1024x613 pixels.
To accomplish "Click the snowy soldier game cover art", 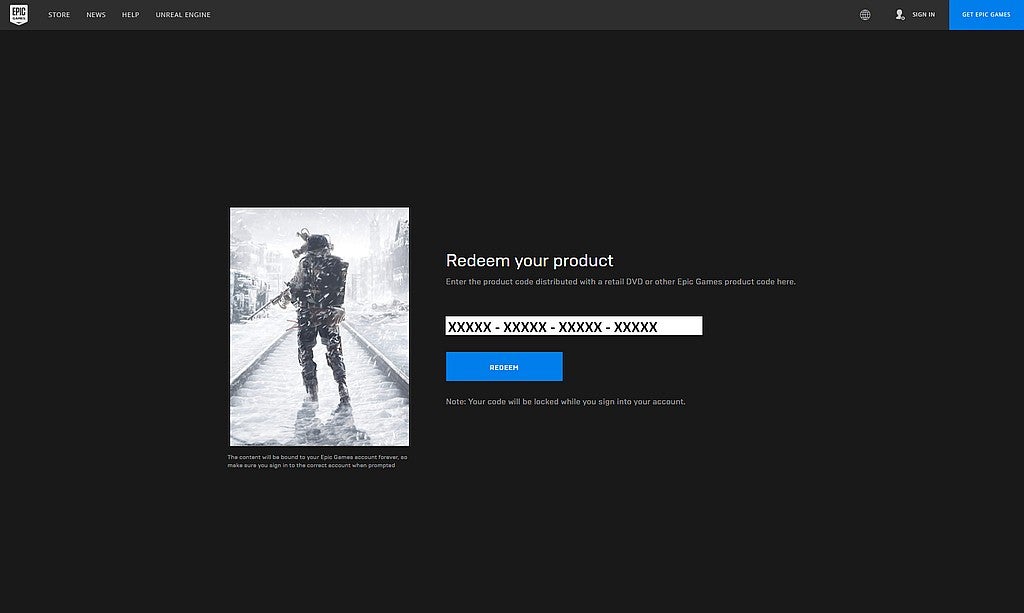I will point(319,326).
